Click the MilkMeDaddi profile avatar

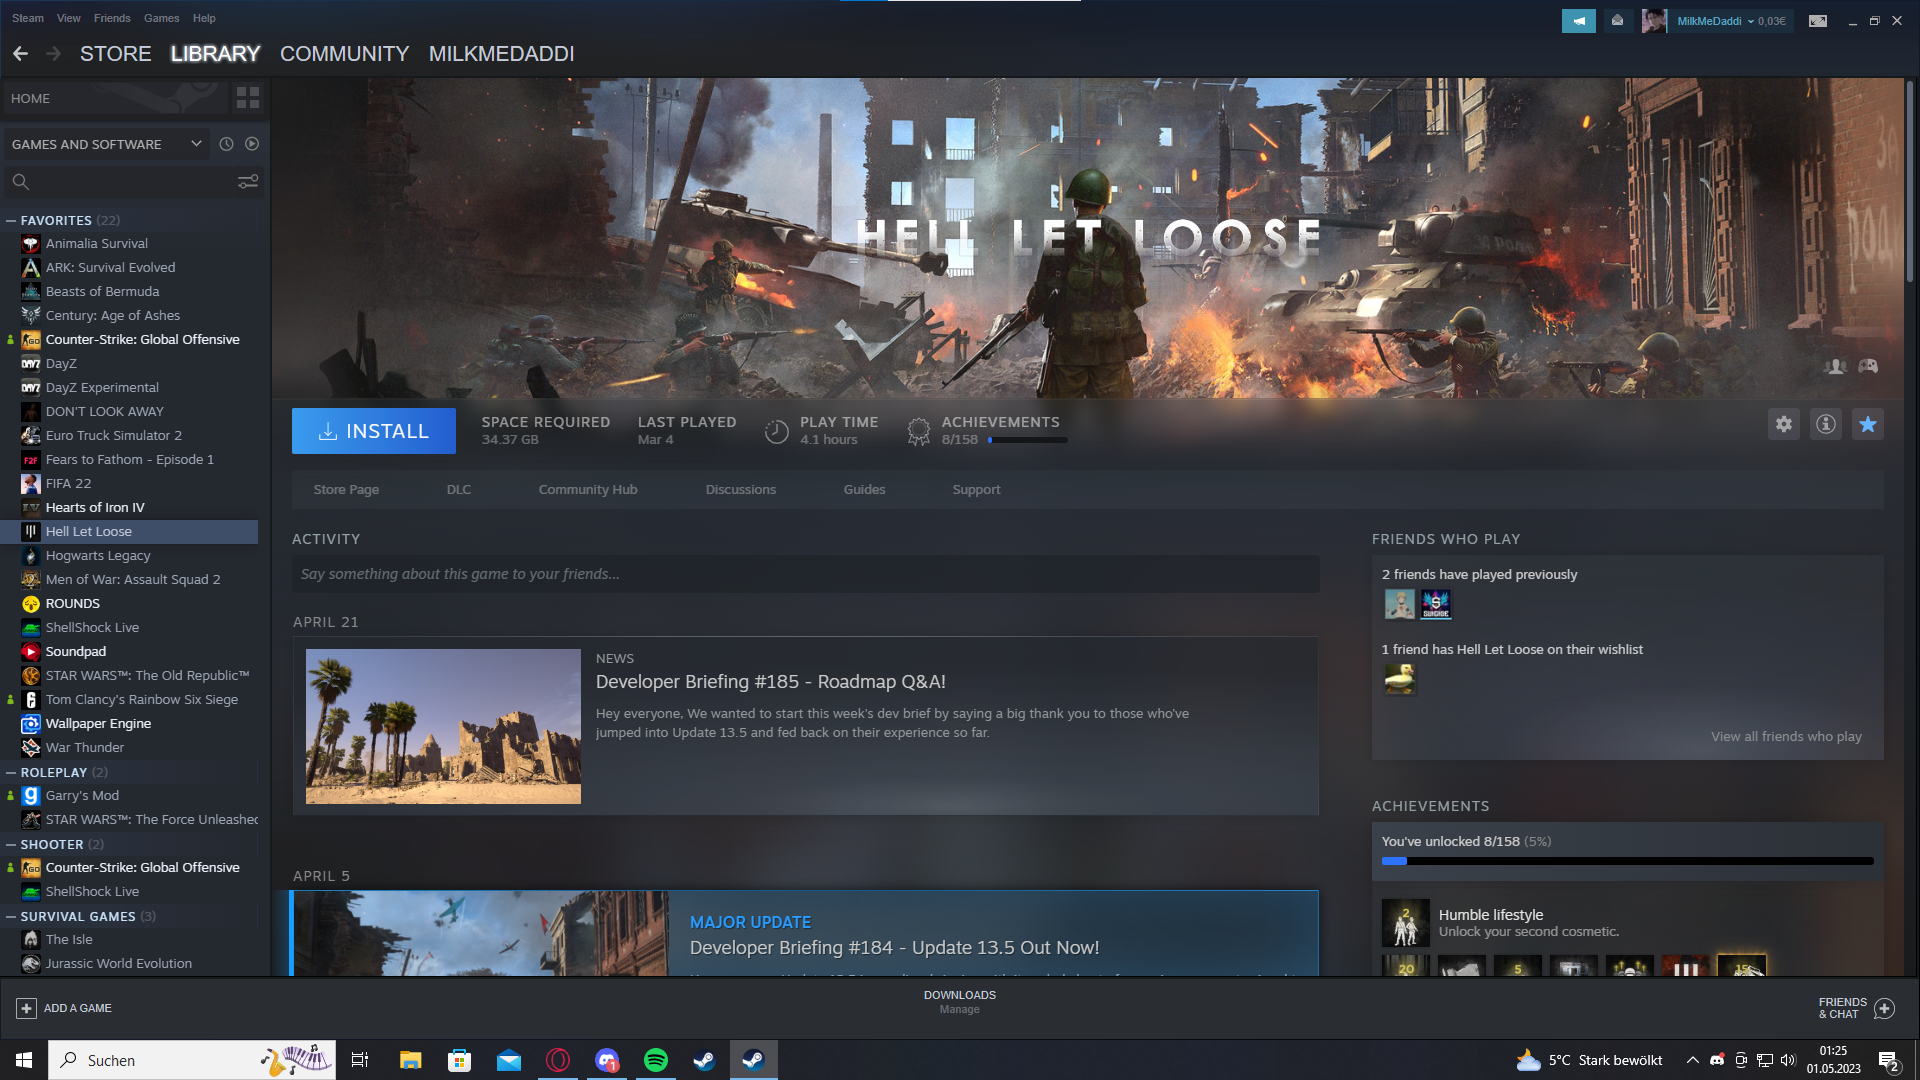click(1654, 21)
